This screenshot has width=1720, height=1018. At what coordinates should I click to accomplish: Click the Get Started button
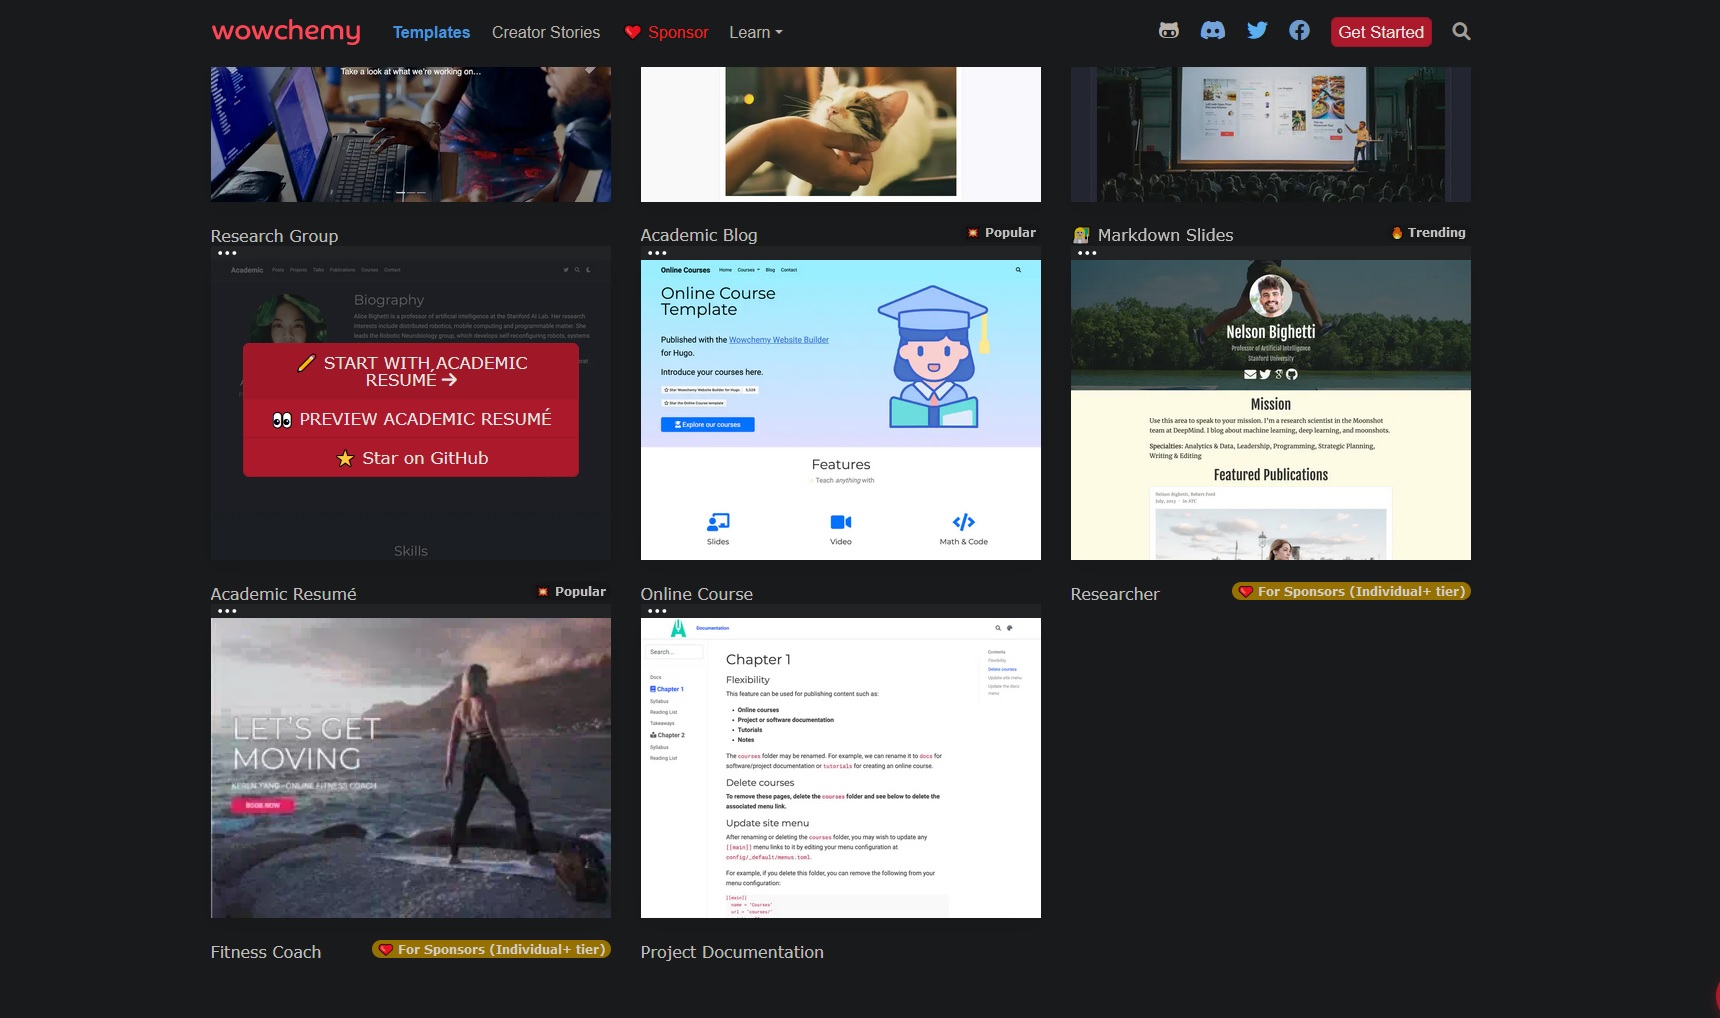click(1380, 31)
